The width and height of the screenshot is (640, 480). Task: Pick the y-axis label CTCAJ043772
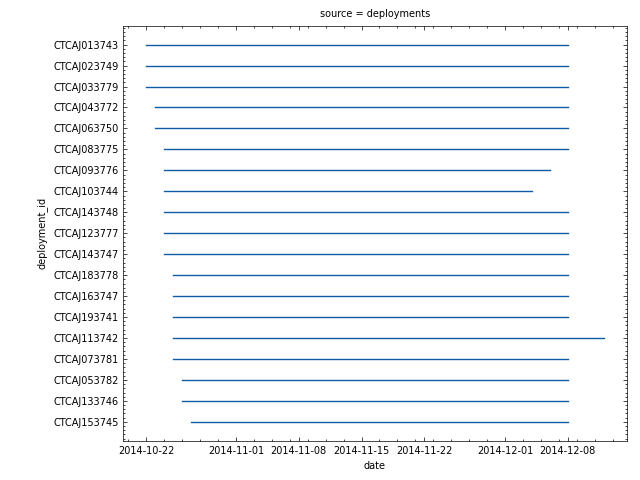click(x=86, y=107)
